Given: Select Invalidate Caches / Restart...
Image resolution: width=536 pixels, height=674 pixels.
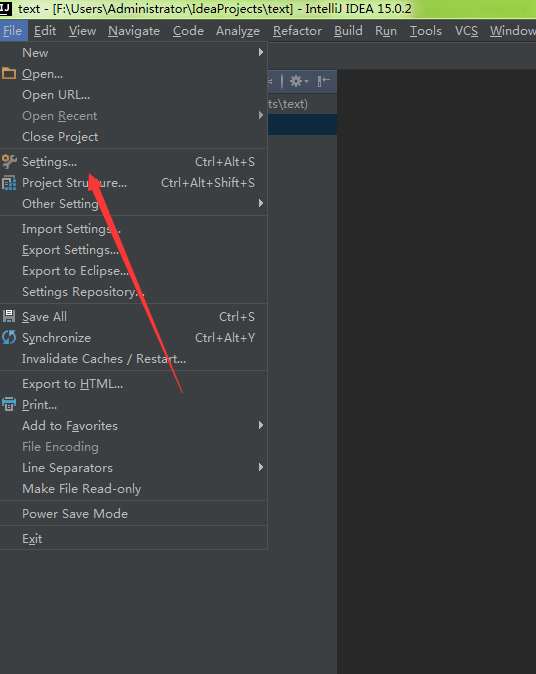Looking at the screenshot, I should point(133,358).
